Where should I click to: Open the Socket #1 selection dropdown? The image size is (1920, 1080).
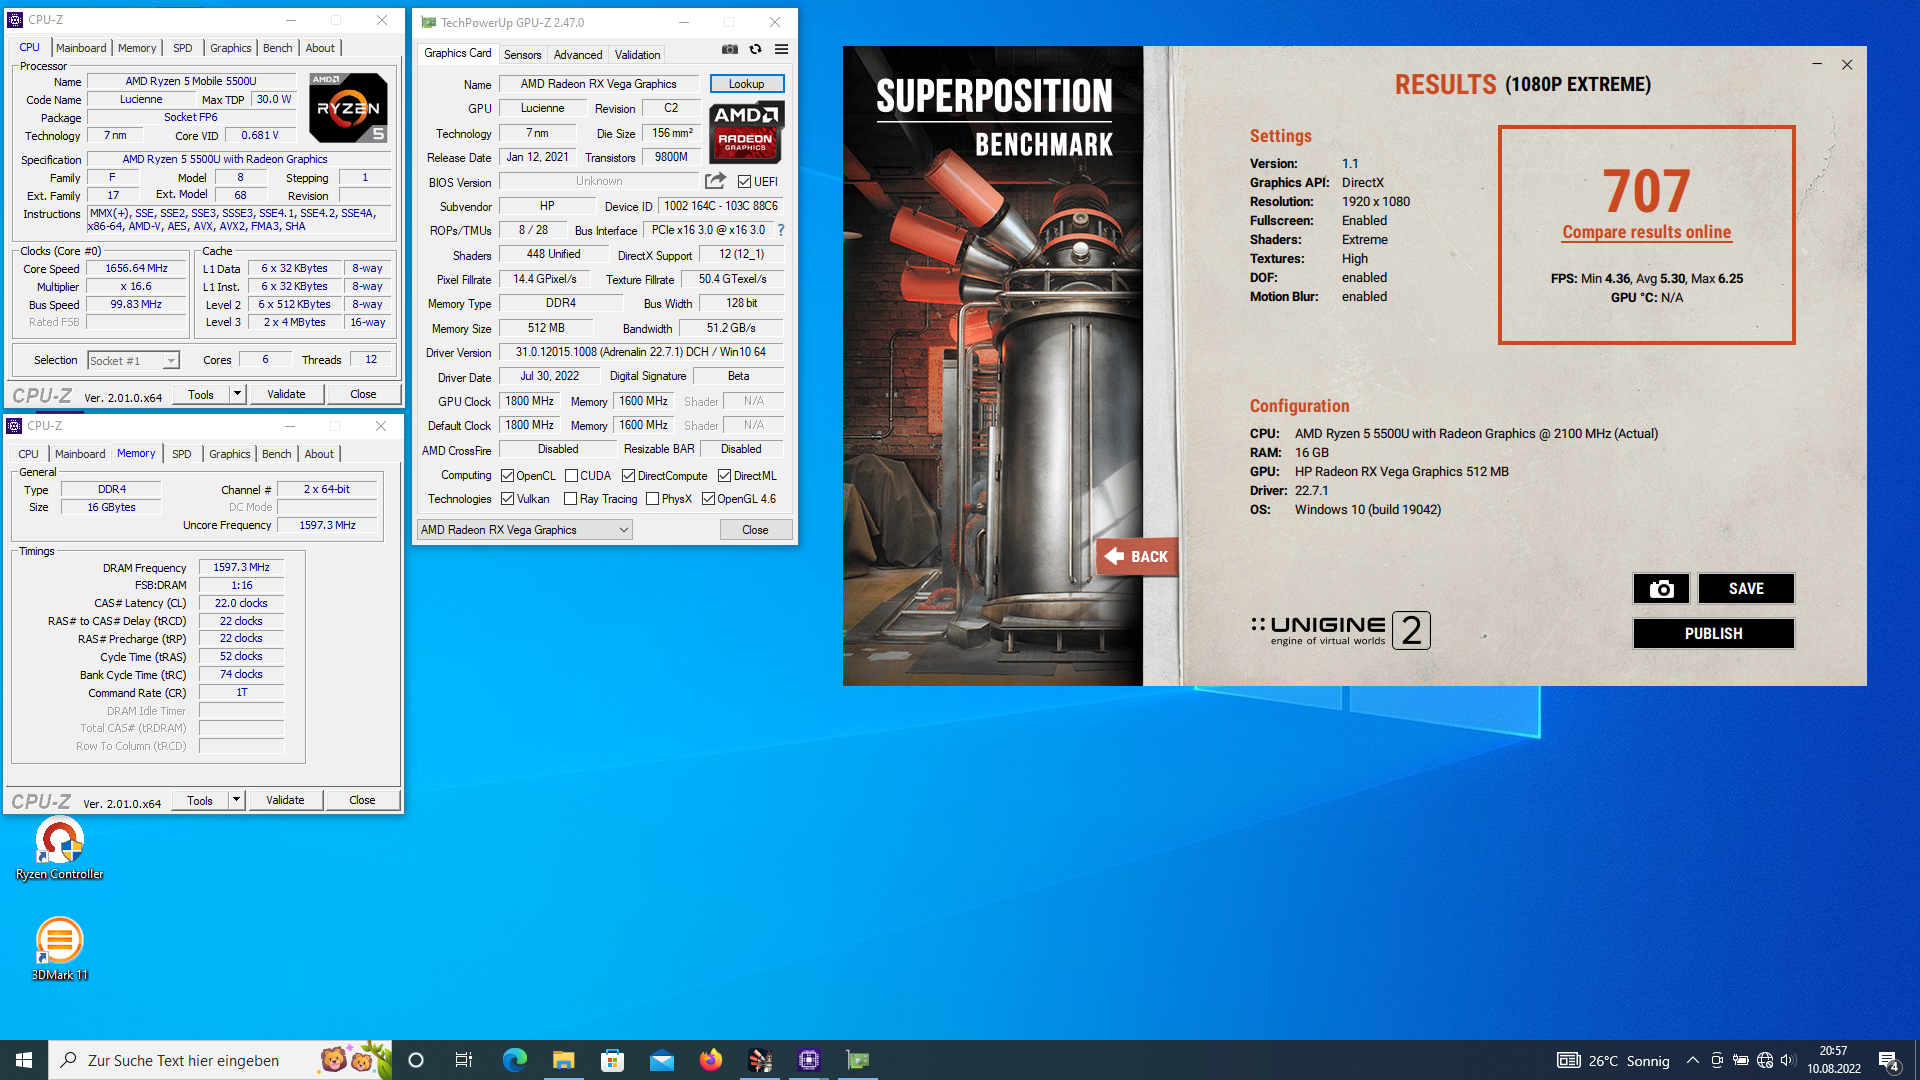[132, 360]
